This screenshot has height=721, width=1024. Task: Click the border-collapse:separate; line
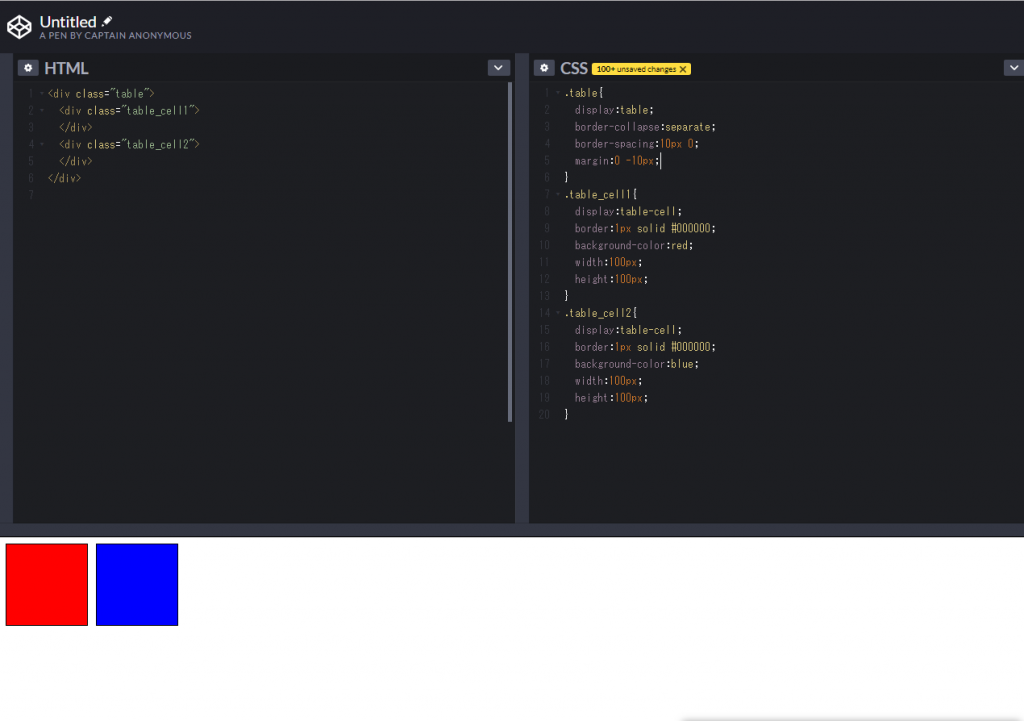pyautogui.click(x=645, y=127)
